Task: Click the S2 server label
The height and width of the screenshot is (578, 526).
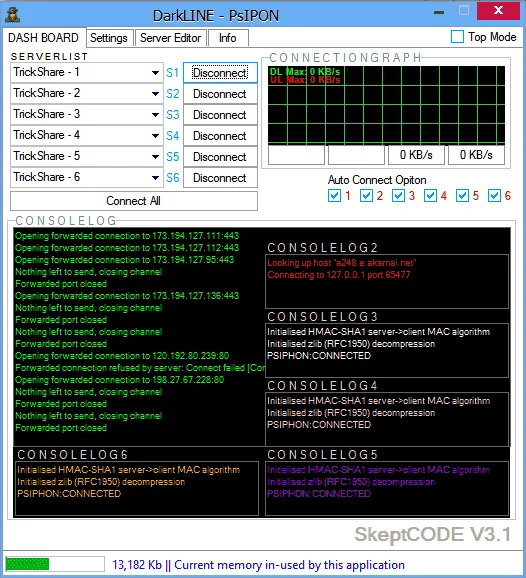Action: pos(173,94)
